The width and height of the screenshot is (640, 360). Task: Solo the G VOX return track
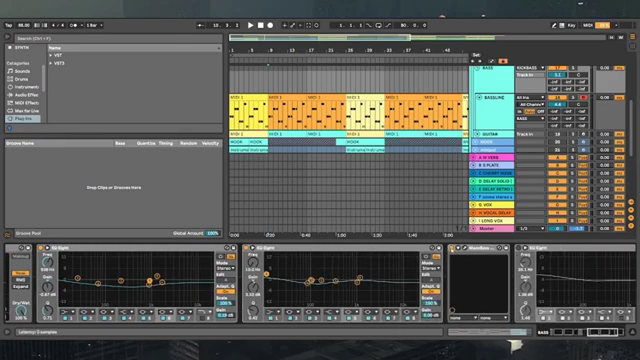(x=573, y=205)
